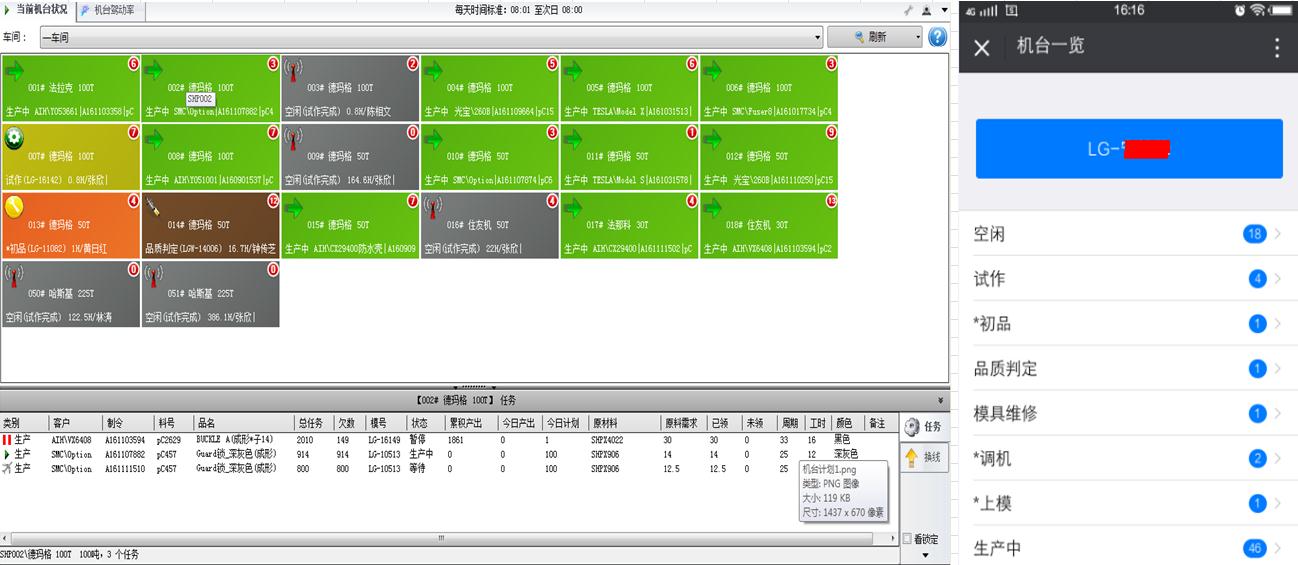This screenshot has height=565, width=1298.
Task: Click the task table horizontal scrollbar
Action: (440, 539)
